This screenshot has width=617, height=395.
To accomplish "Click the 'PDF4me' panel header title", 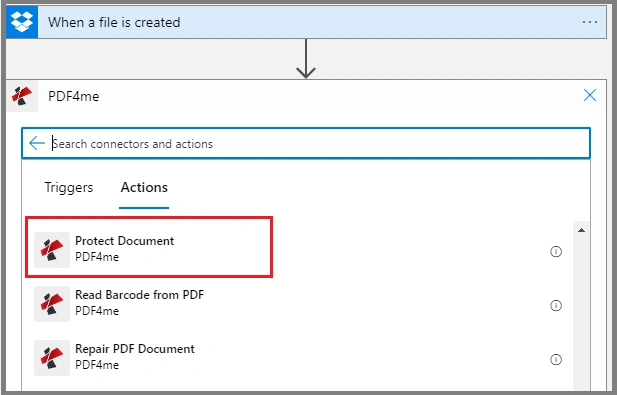I will pyautogui.click(x=74, y=96).
